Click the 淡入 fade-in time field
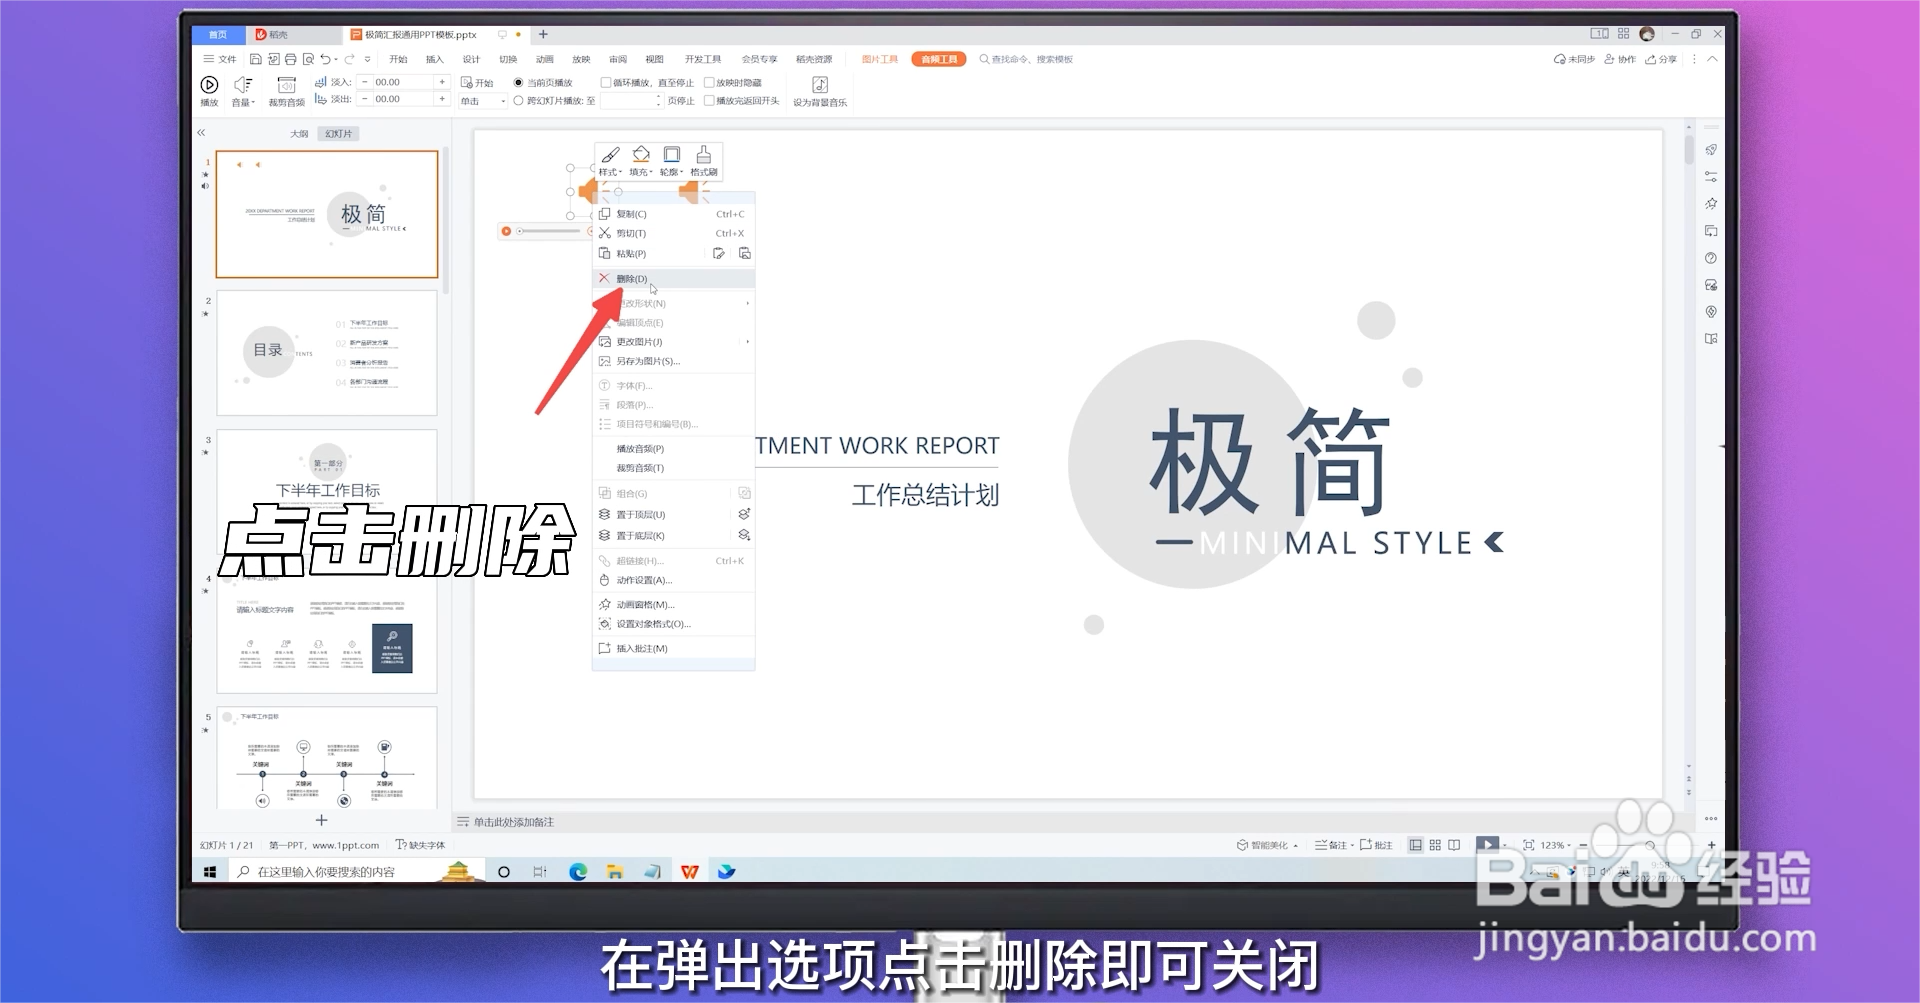1920x1003 pixels. tap(403, 82)
